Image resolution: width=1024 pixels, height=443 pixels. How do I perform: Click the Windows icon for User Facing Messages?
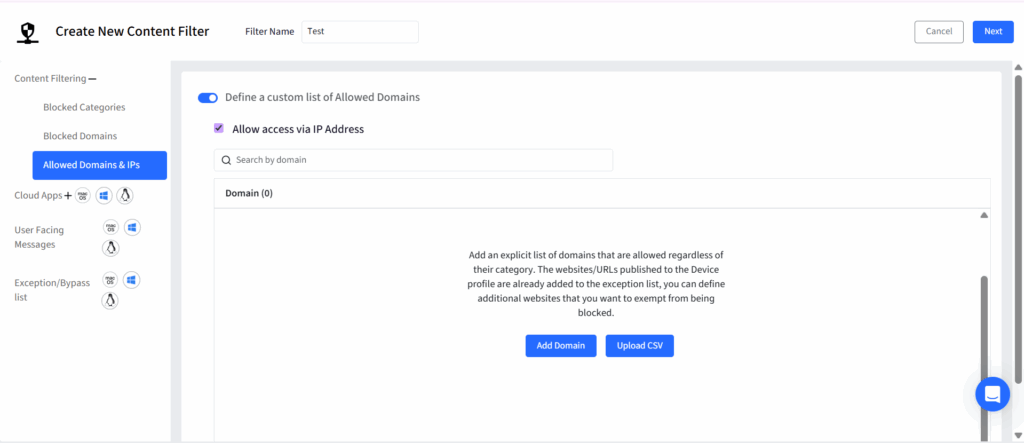point(132,227)
